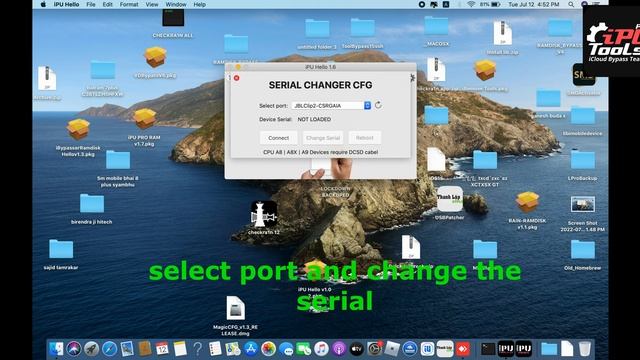Viewport: 640px width, 360px height.
Task: Open Calendar from the dock
Action: click(162, 349)
